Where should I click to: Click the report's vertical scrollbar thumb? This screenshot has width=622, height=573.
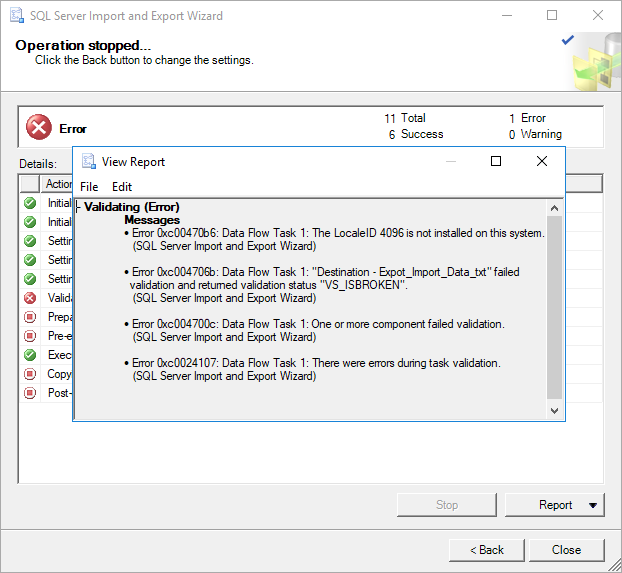[x=555, y=308]
